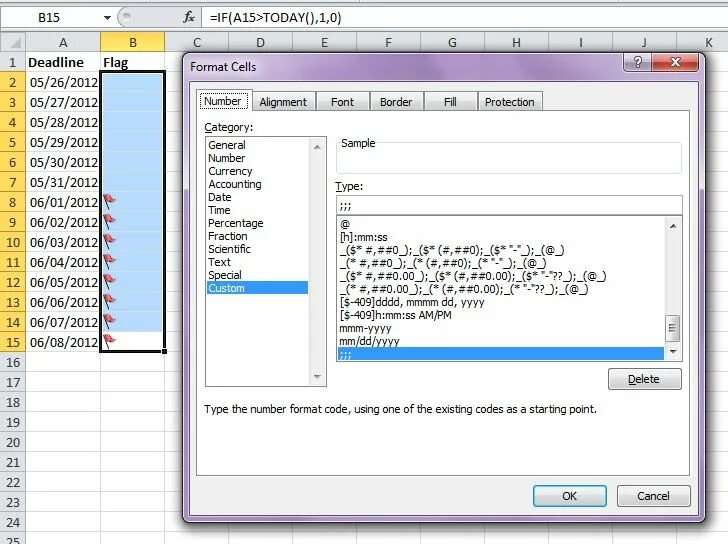
Task: Select the Custom category
Action: pyautogui.click(x=257, y=288)
